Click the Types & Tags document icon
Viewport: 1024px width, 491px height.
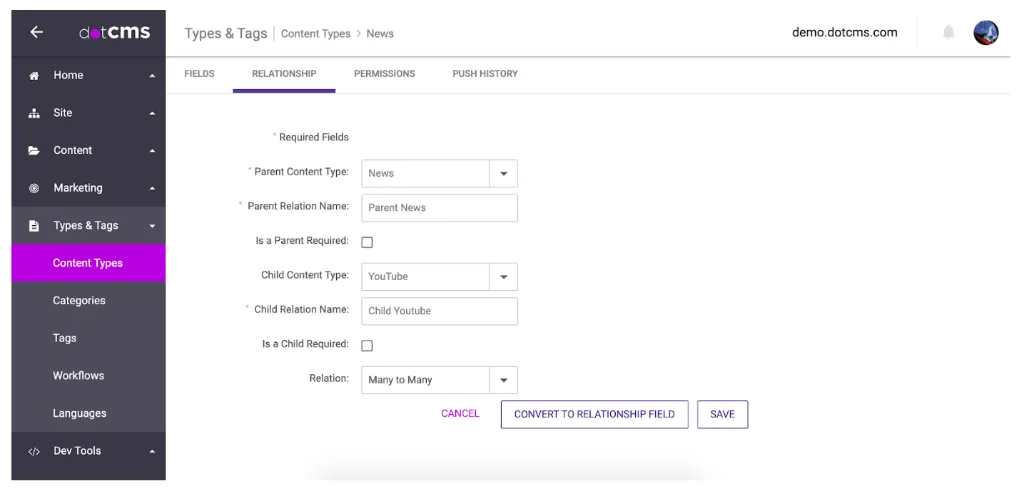[x=34, y=226]
